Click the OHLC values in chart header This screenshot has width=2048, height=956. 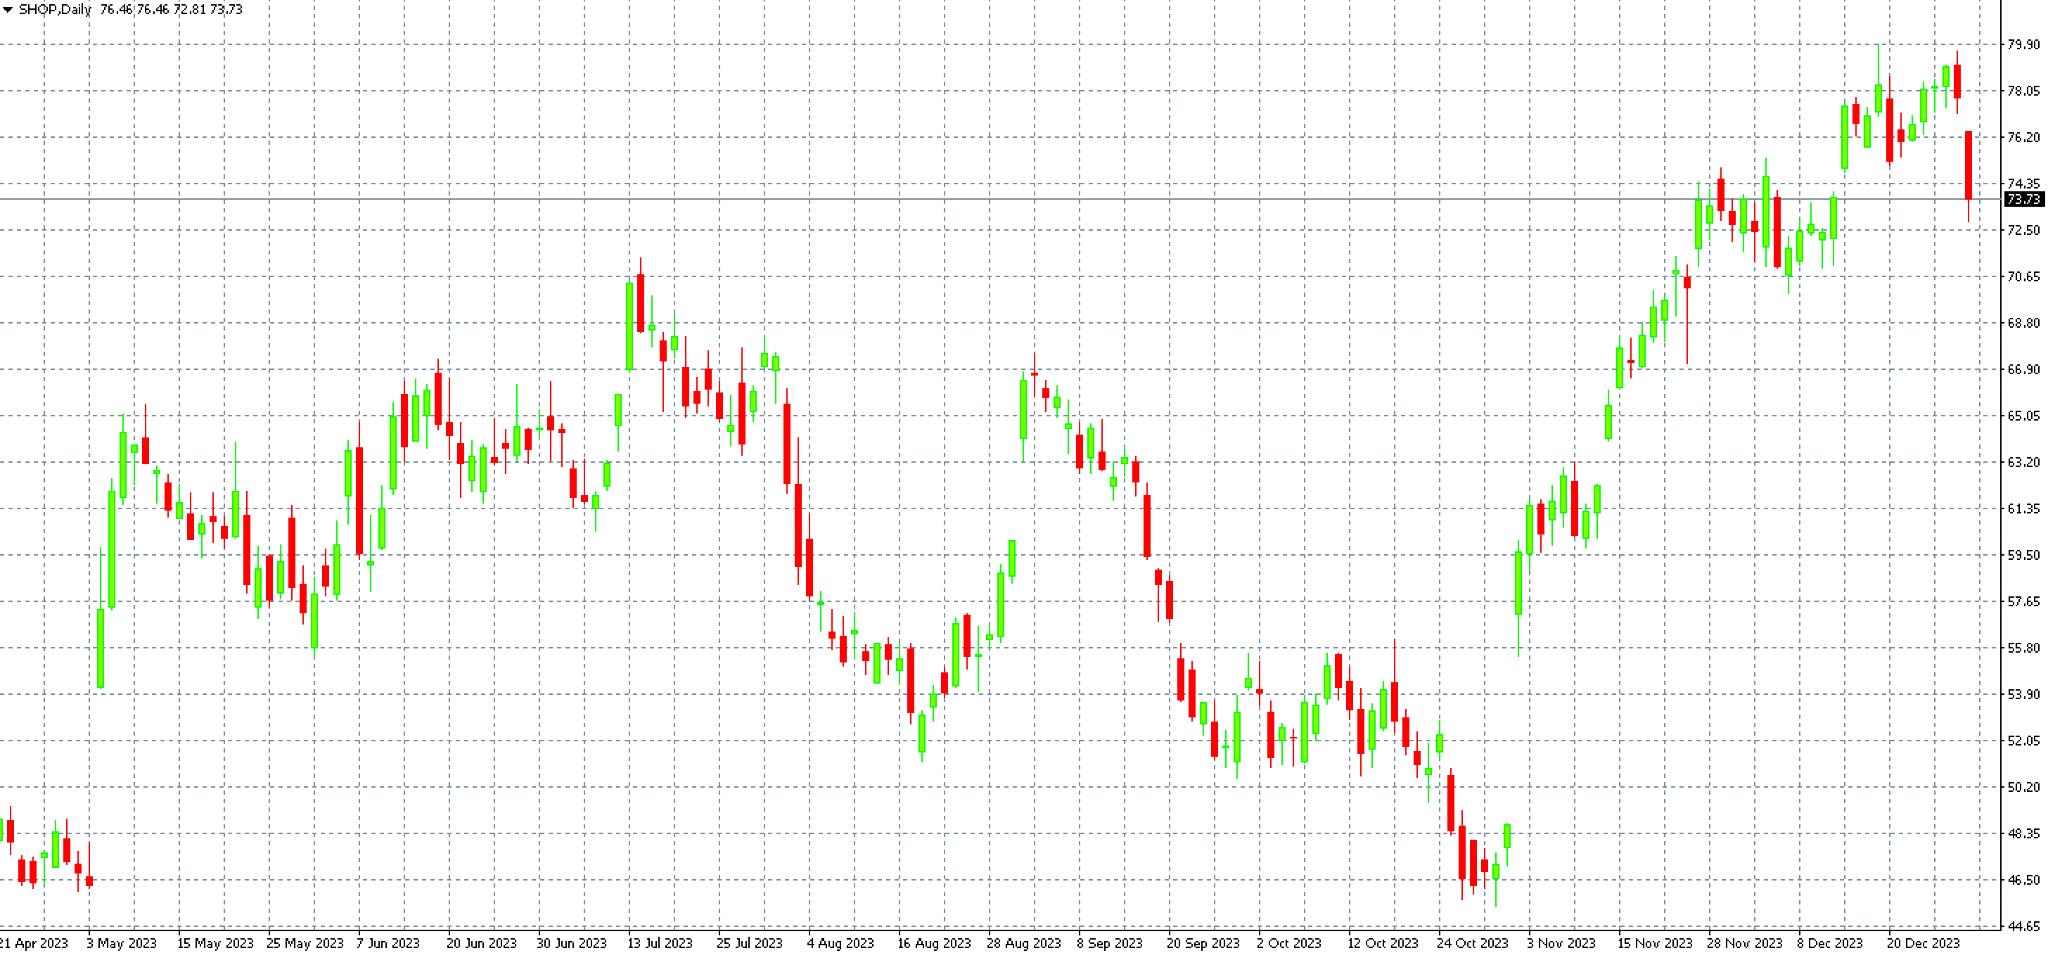[x=171, y=10]
